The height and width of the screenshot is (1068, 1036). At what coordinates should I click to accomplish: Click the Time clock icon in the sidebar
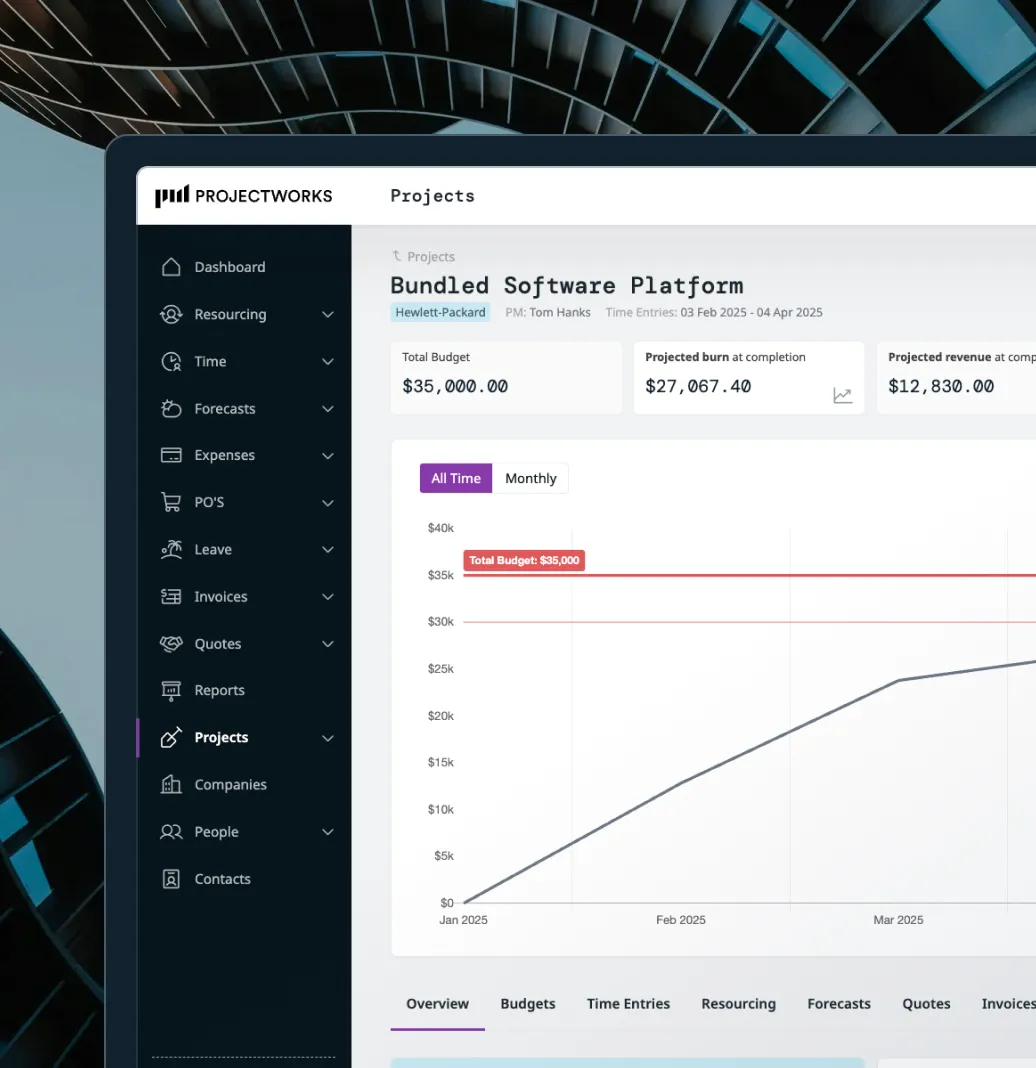(173, 361)
